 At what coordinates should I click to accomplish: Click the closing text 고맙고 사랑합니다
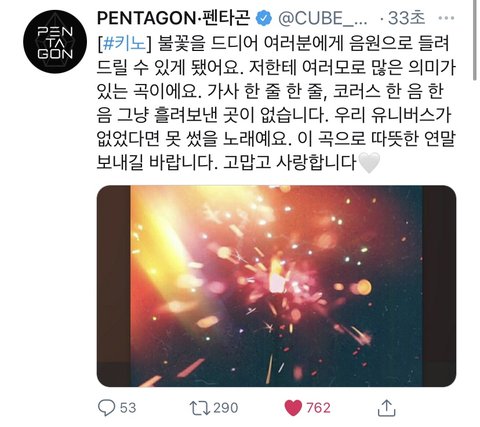coord(289,163)
